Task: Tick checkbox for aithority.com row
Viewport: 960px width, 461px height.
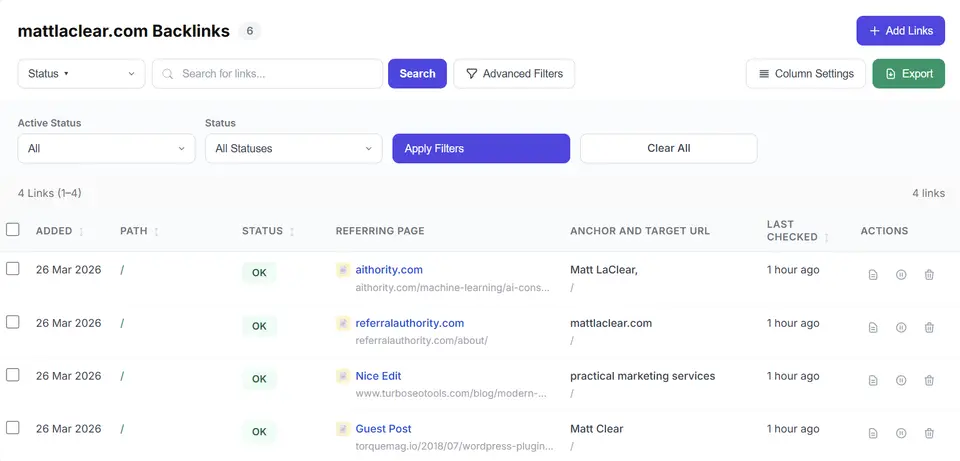Action: click(x=13, y=269)
